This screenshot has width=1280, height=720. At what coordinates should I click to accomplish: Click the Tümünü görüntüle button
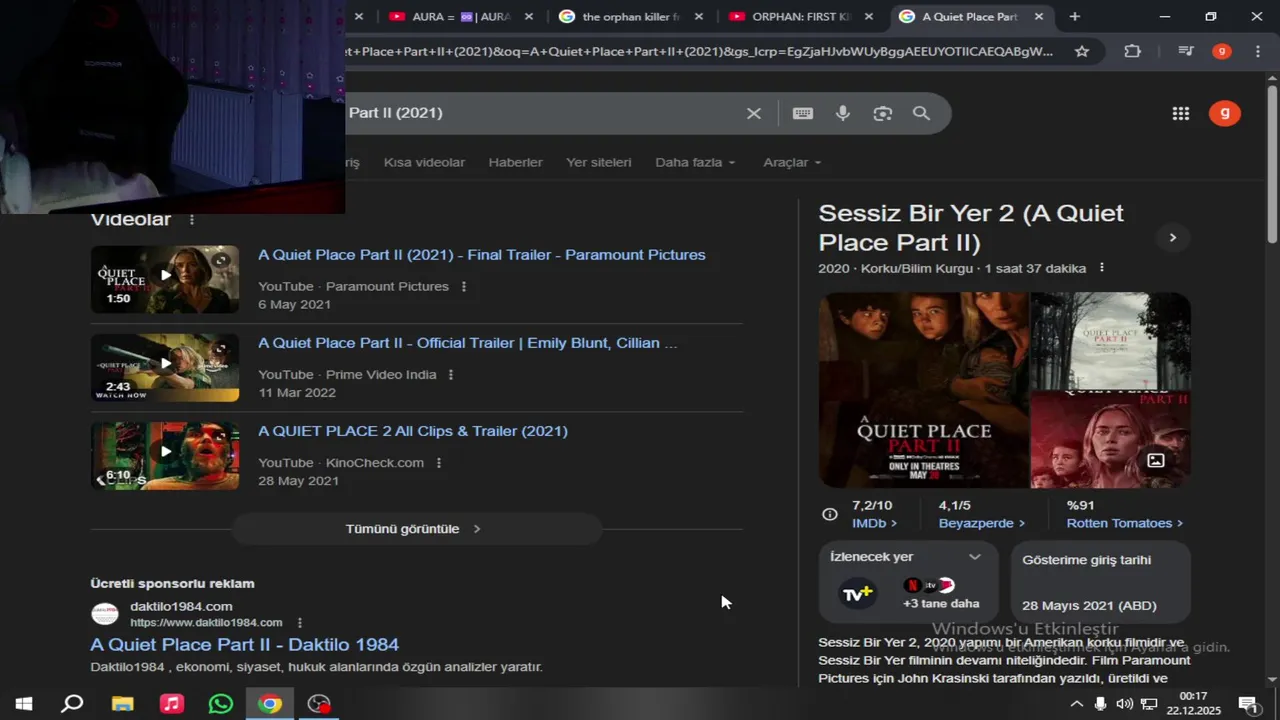(x=416, y=529)
